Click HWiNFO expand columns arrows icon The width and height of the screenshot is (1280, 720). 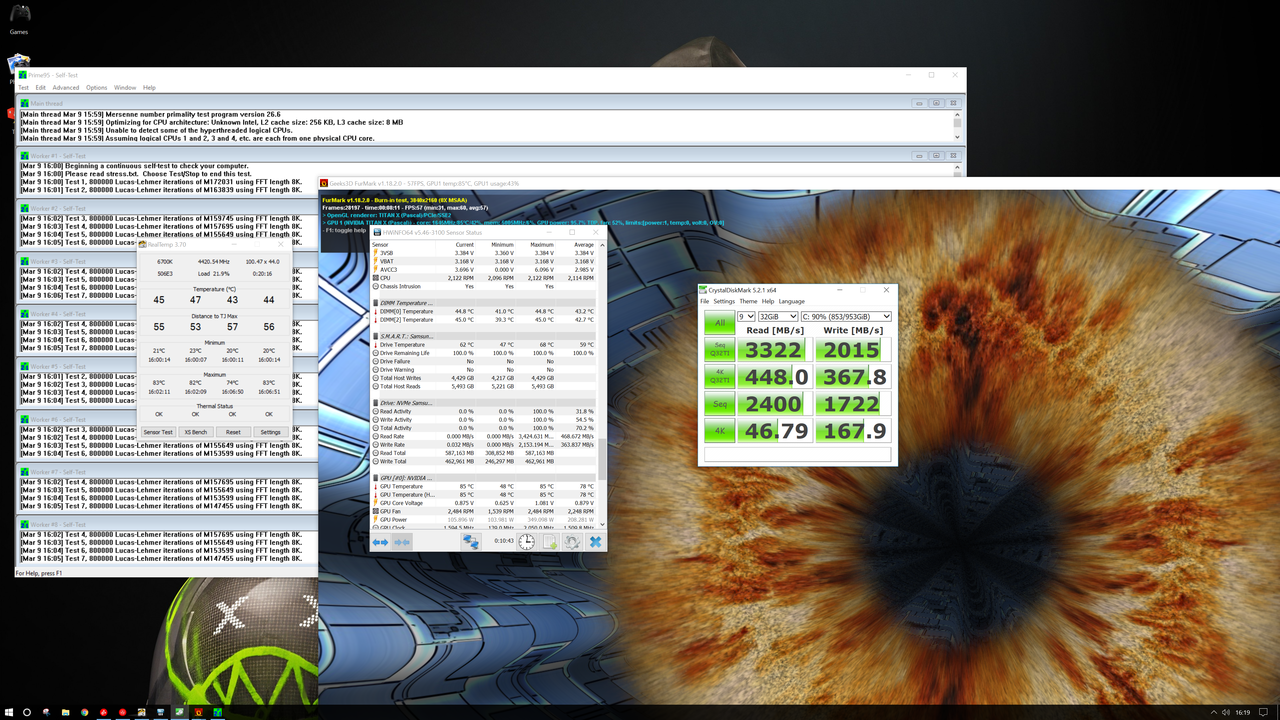[x=380, y=542]
